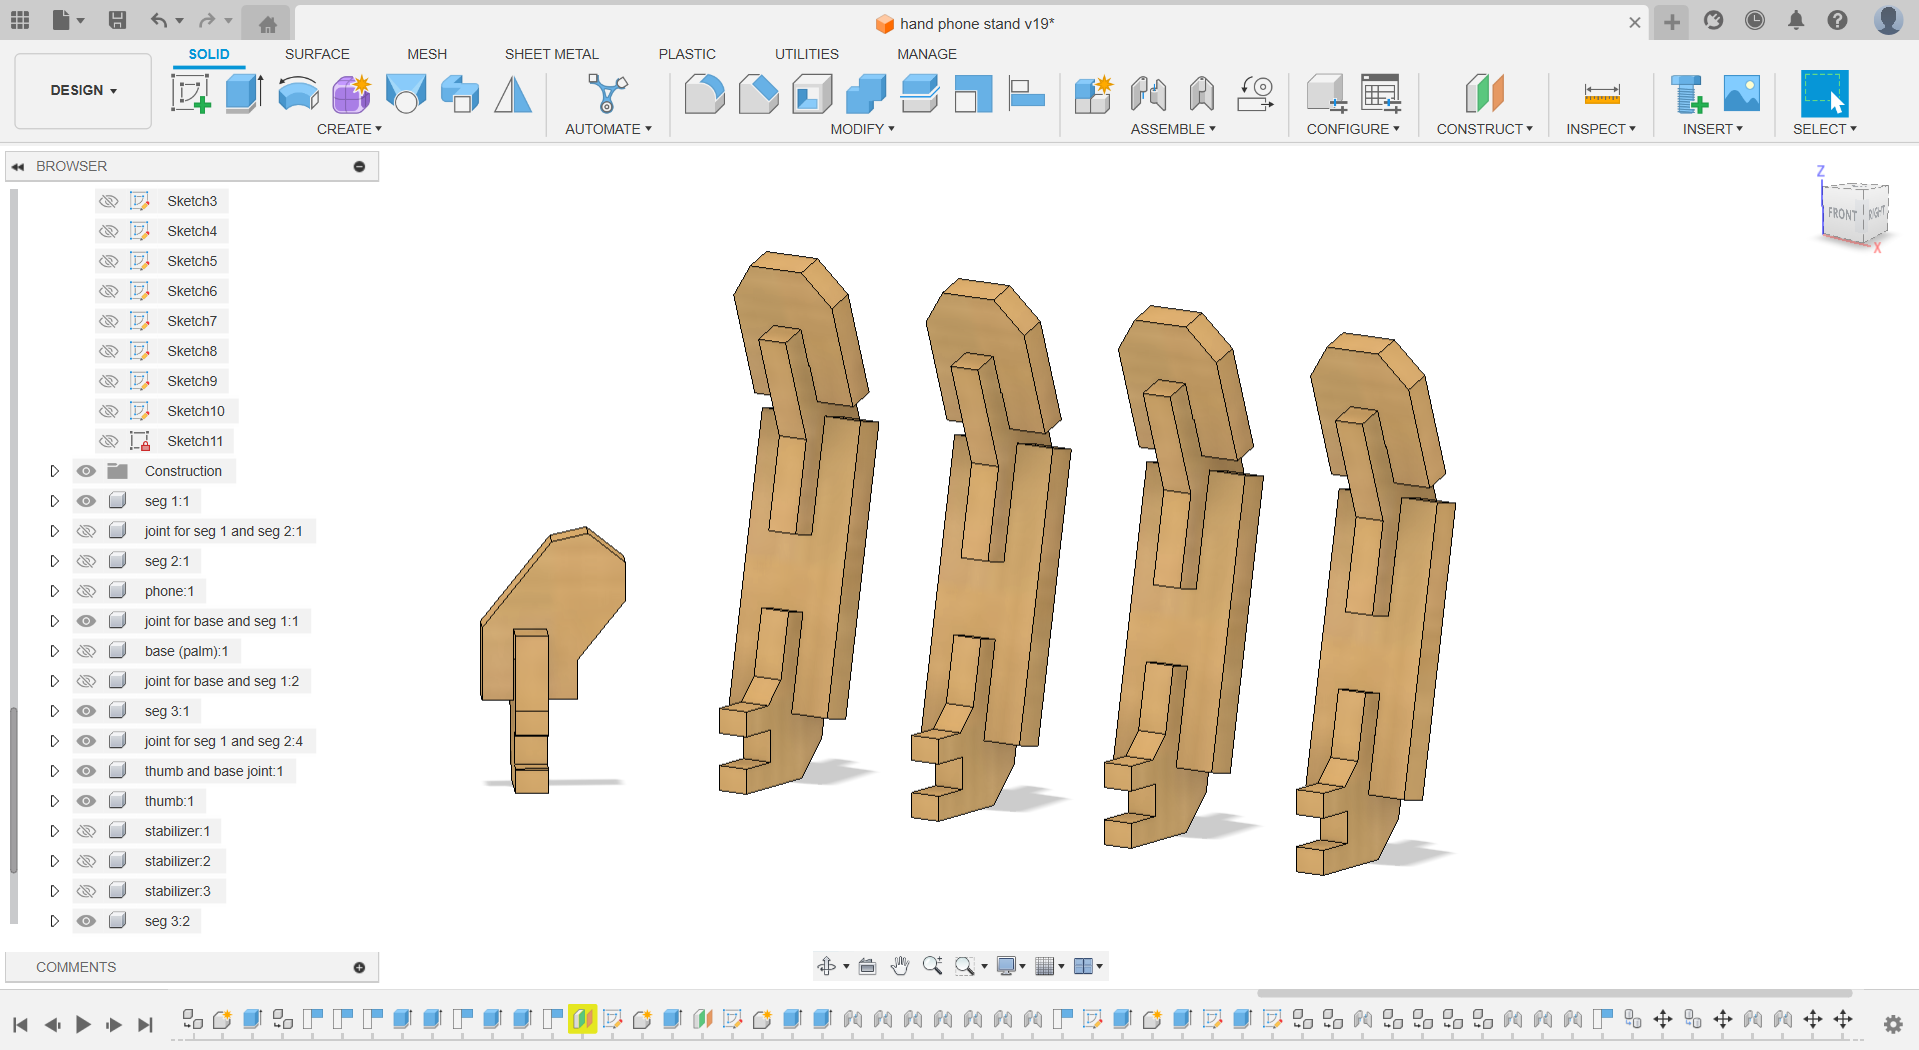This screenshot has width=1919, height=1050.
Task: Show Sketch3 via its eye icon
Action: (x=108, y=201)
